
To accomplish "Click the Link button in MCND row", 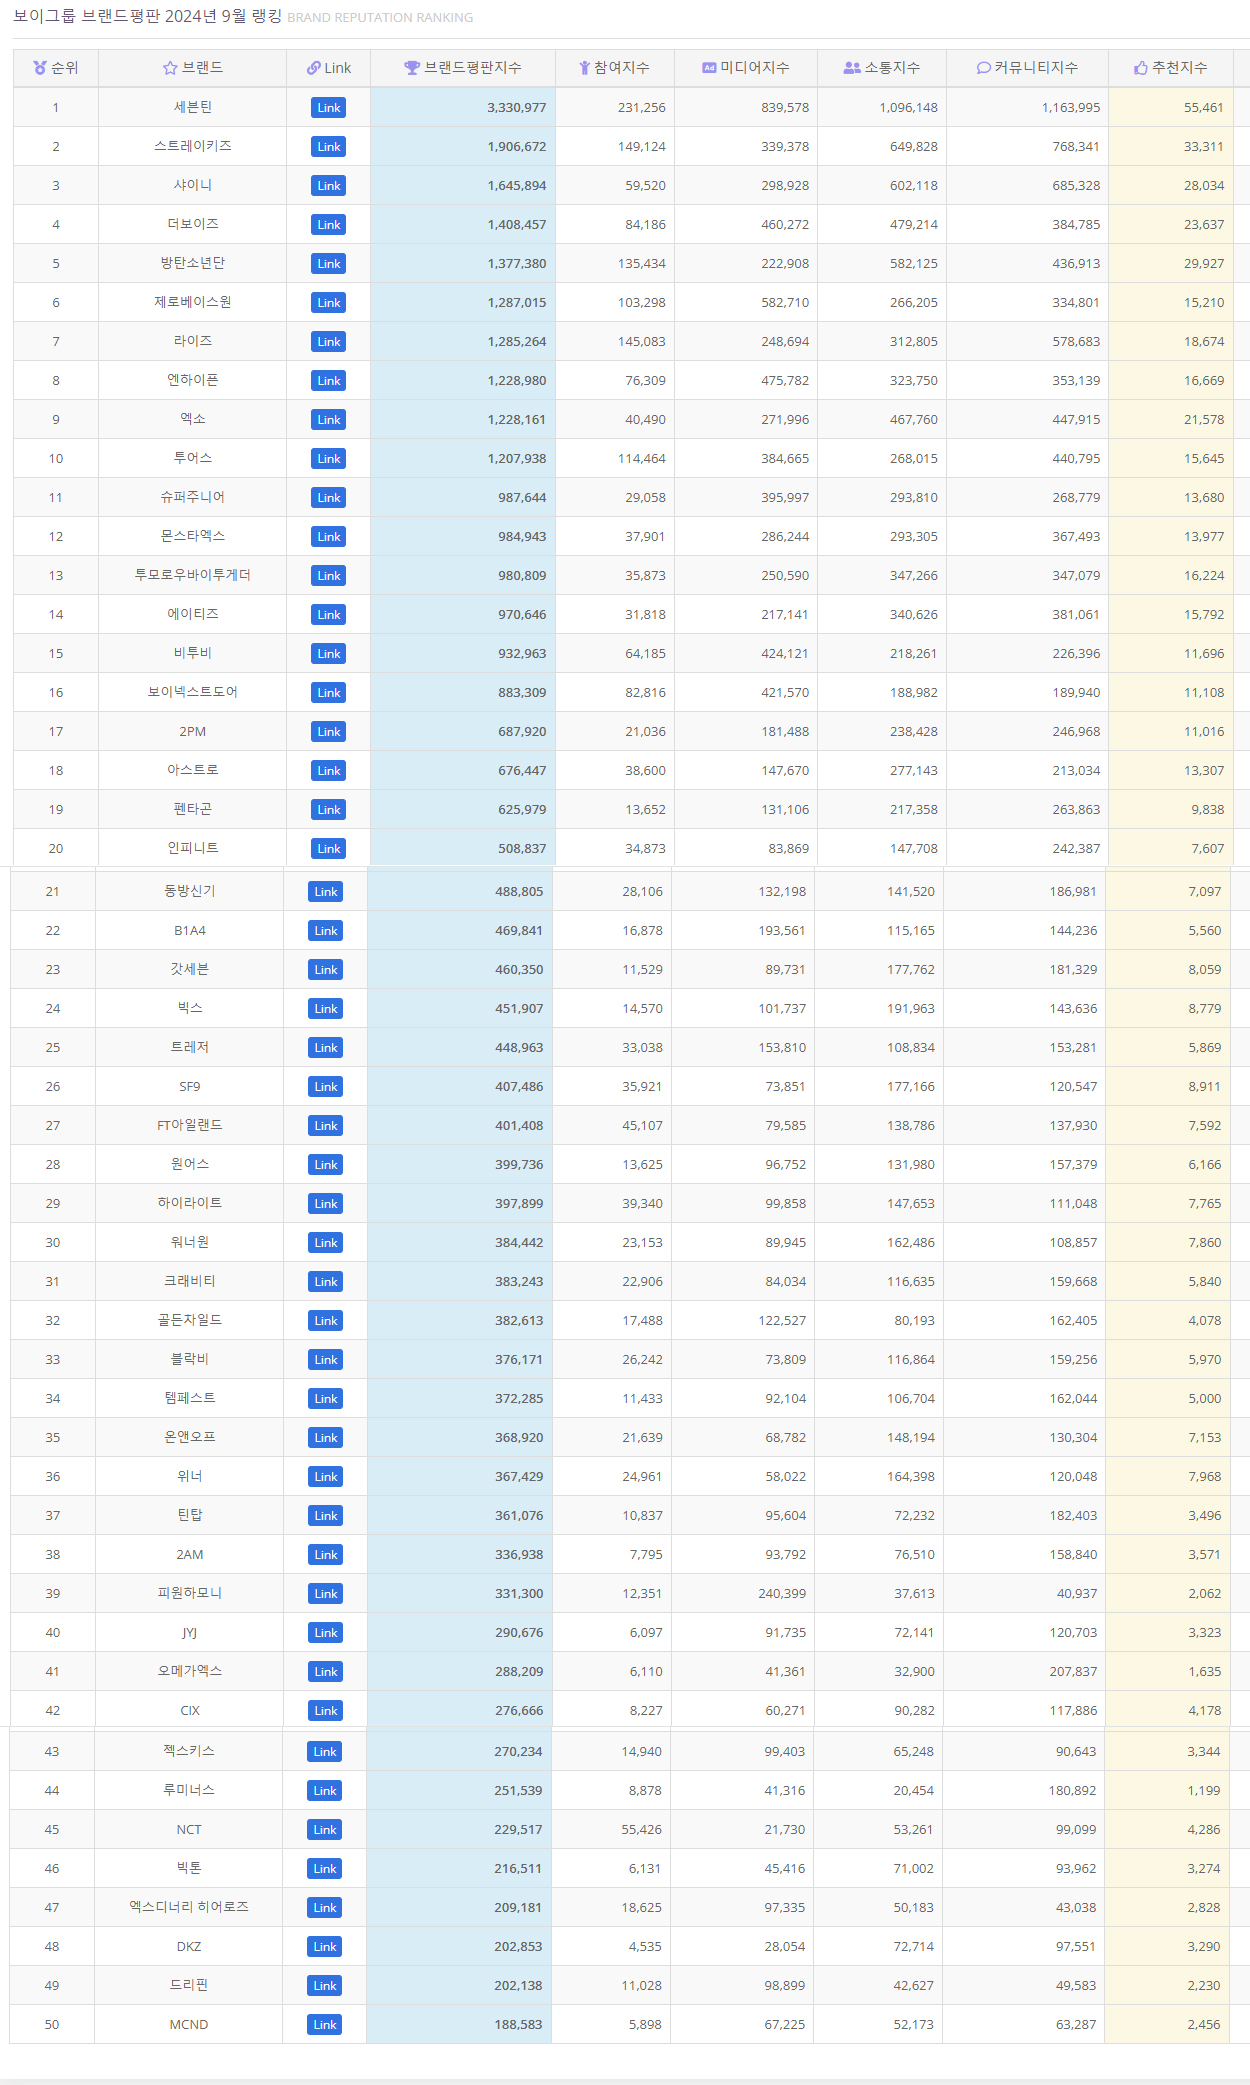I will tap(325, 2025).
